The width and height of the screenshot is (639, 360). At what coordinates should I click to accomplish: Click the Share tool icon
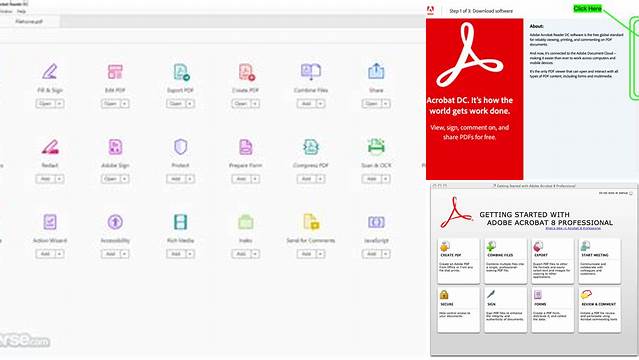[x=376, y=71]
